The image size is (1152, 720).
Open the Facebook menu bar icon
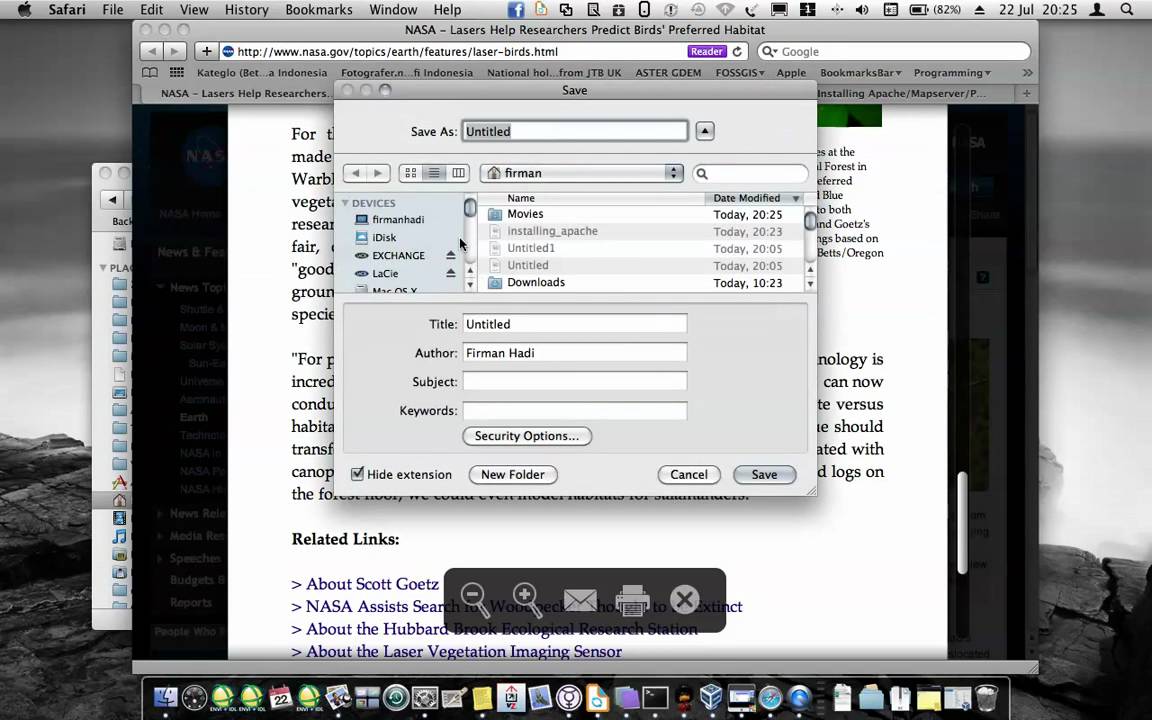tap(516, 10)
